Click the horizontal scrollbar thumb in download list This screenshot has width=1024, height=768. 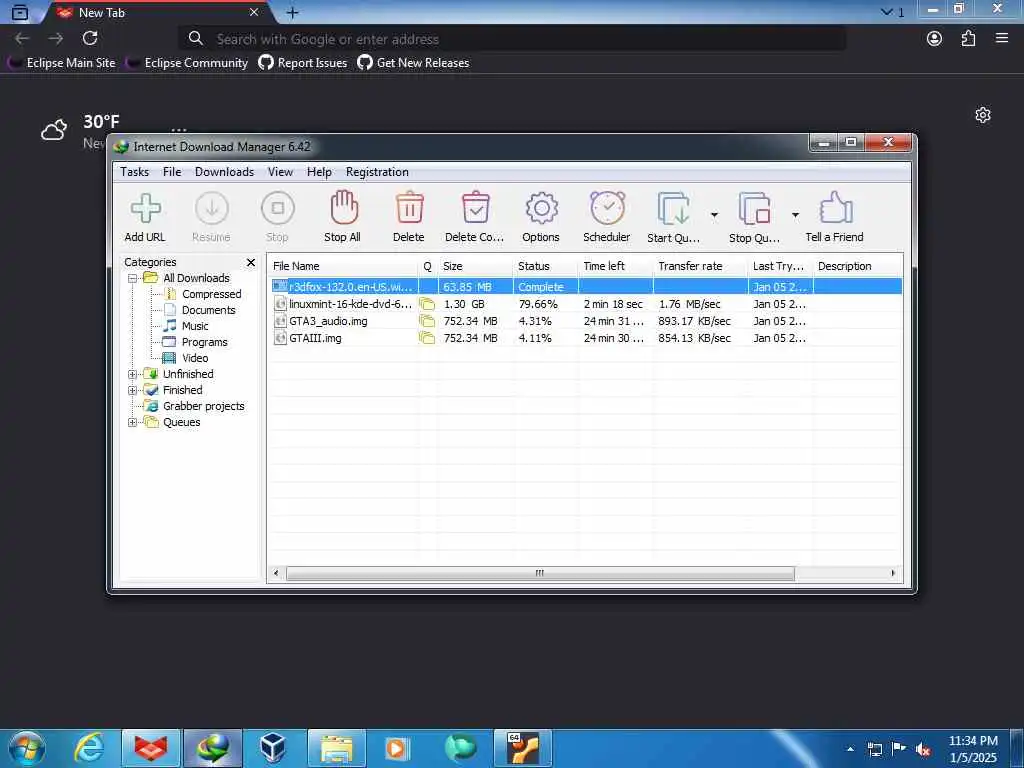pyautogui.click(x=540, y=573)
